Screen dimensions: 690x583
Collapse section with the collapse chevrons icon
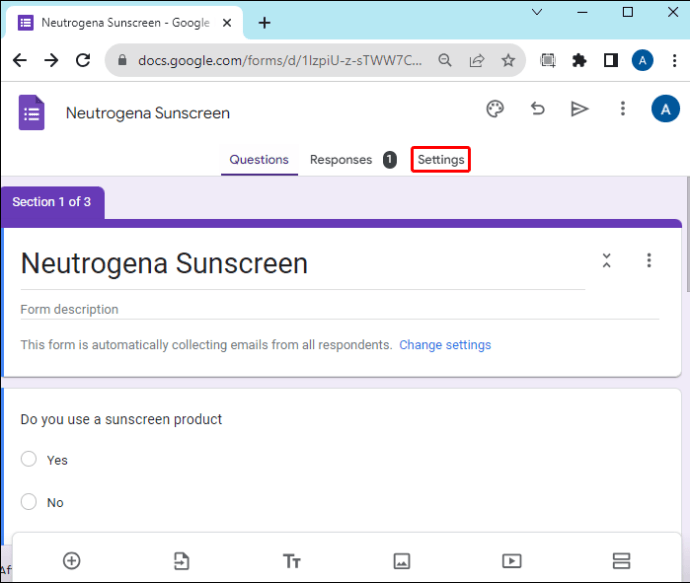tap(606, 260)
